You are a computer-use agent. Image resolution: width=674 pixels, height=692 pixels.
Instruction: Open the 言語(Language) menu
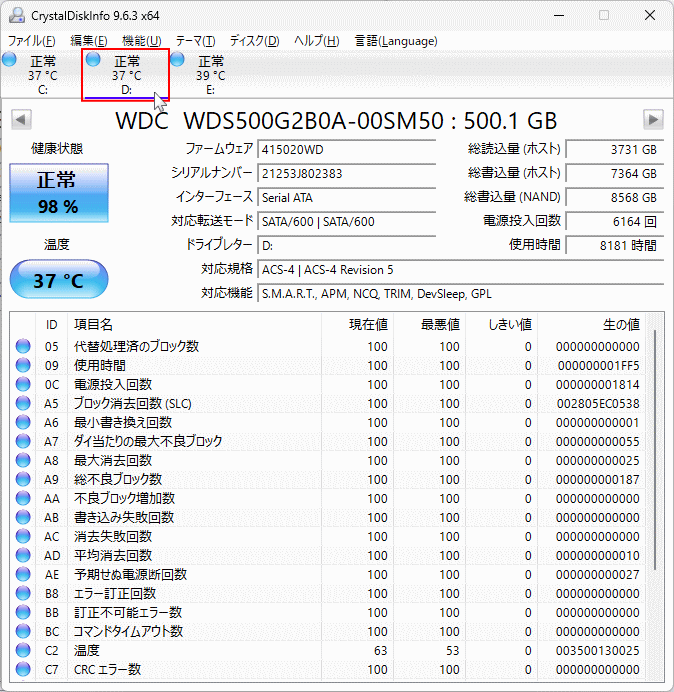click(396, 41)
